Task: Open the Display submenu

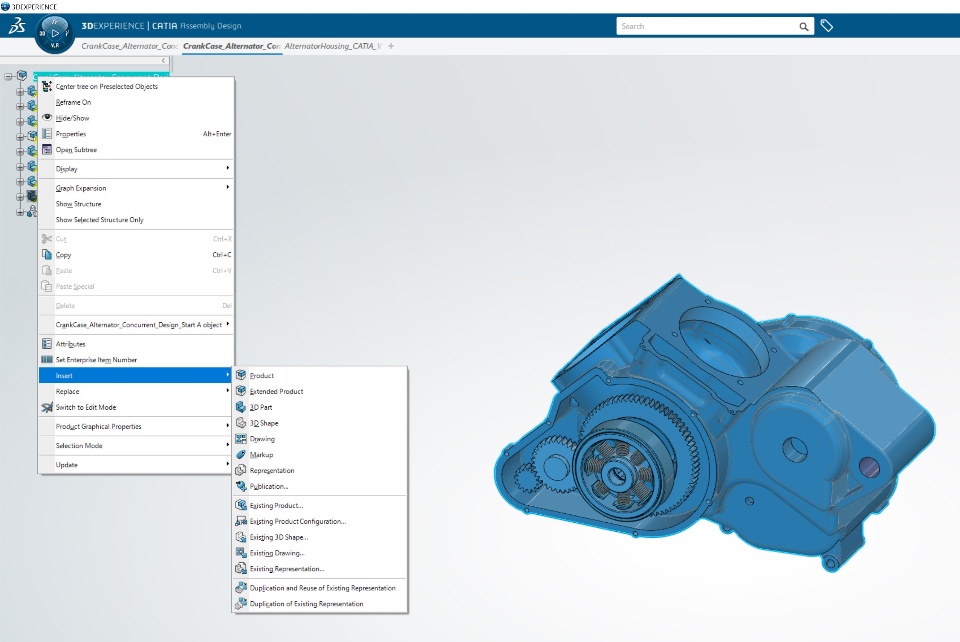Action: tap(136, 169)
